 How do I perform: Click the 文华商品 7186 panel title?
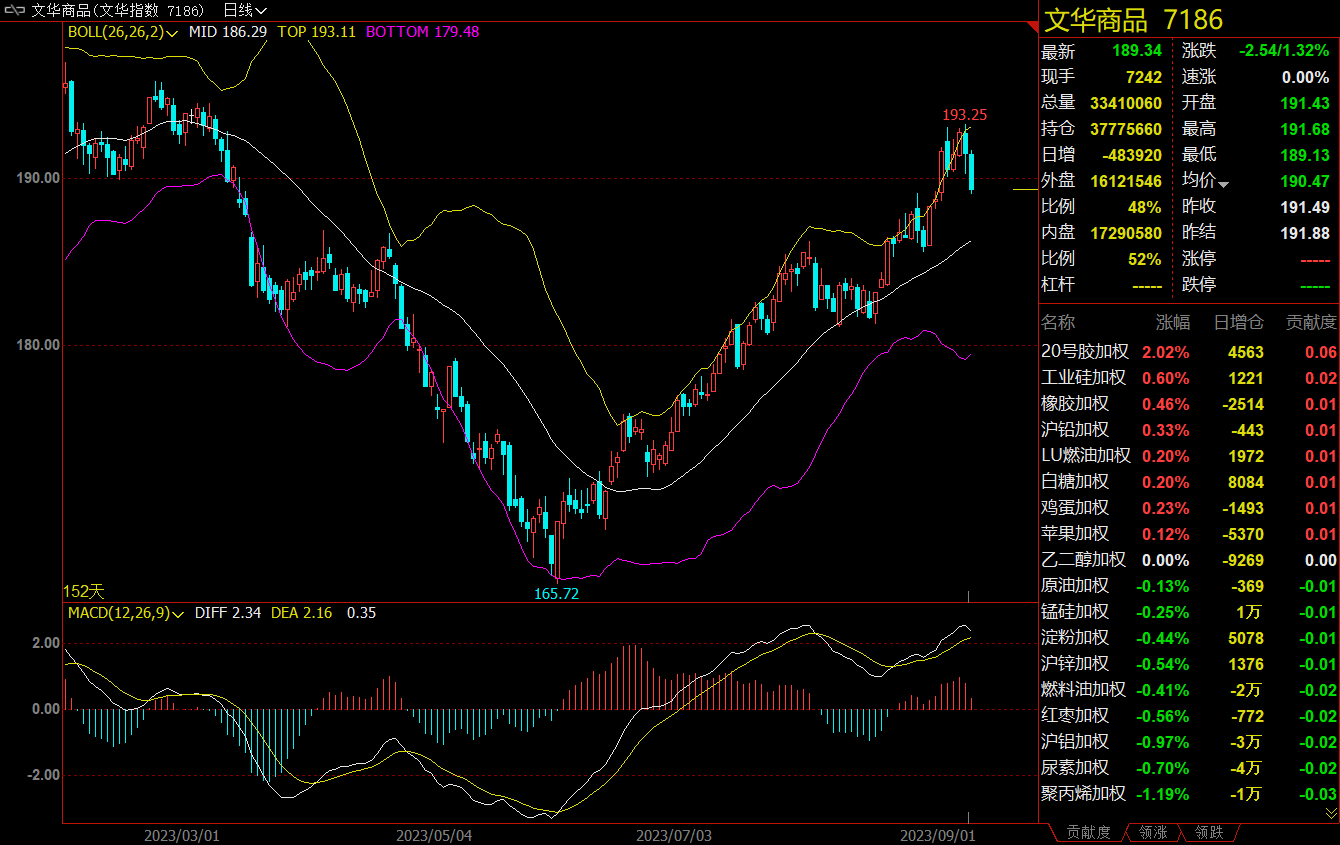point(1133,19)
